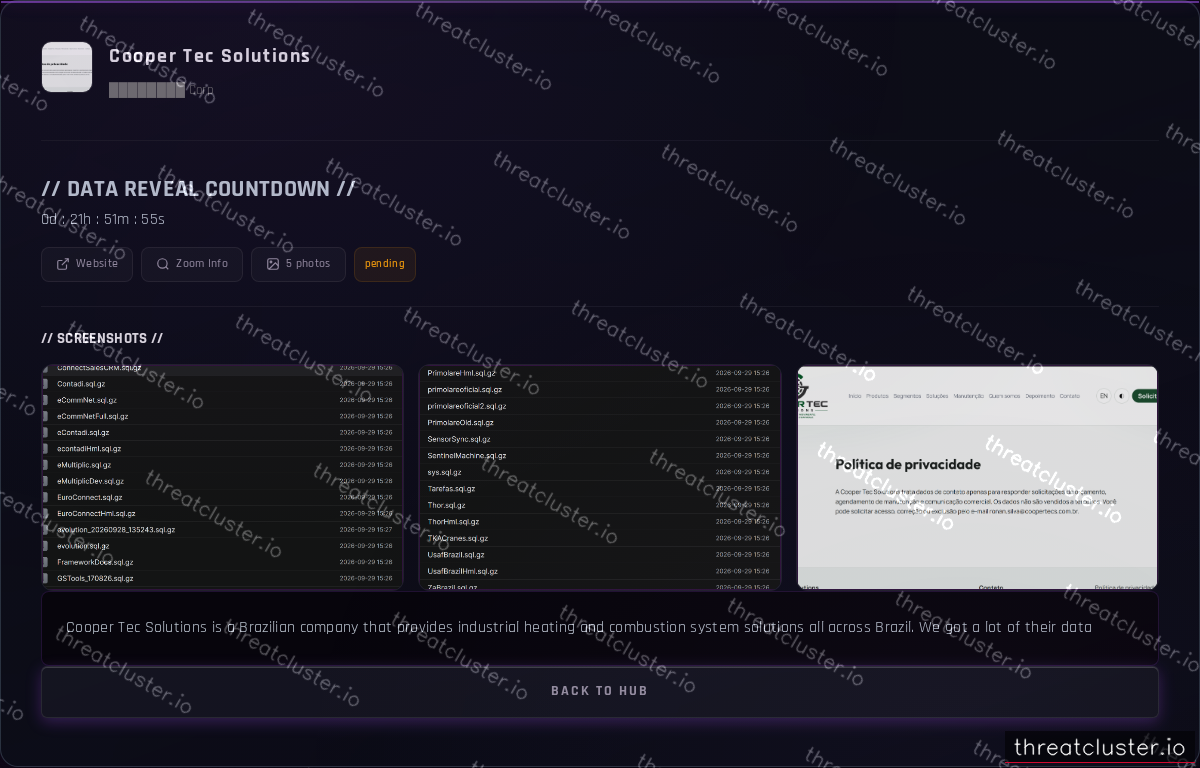
Task: Open screenshot listing Thor.sql.gz files
Action: tap(600, 477)
